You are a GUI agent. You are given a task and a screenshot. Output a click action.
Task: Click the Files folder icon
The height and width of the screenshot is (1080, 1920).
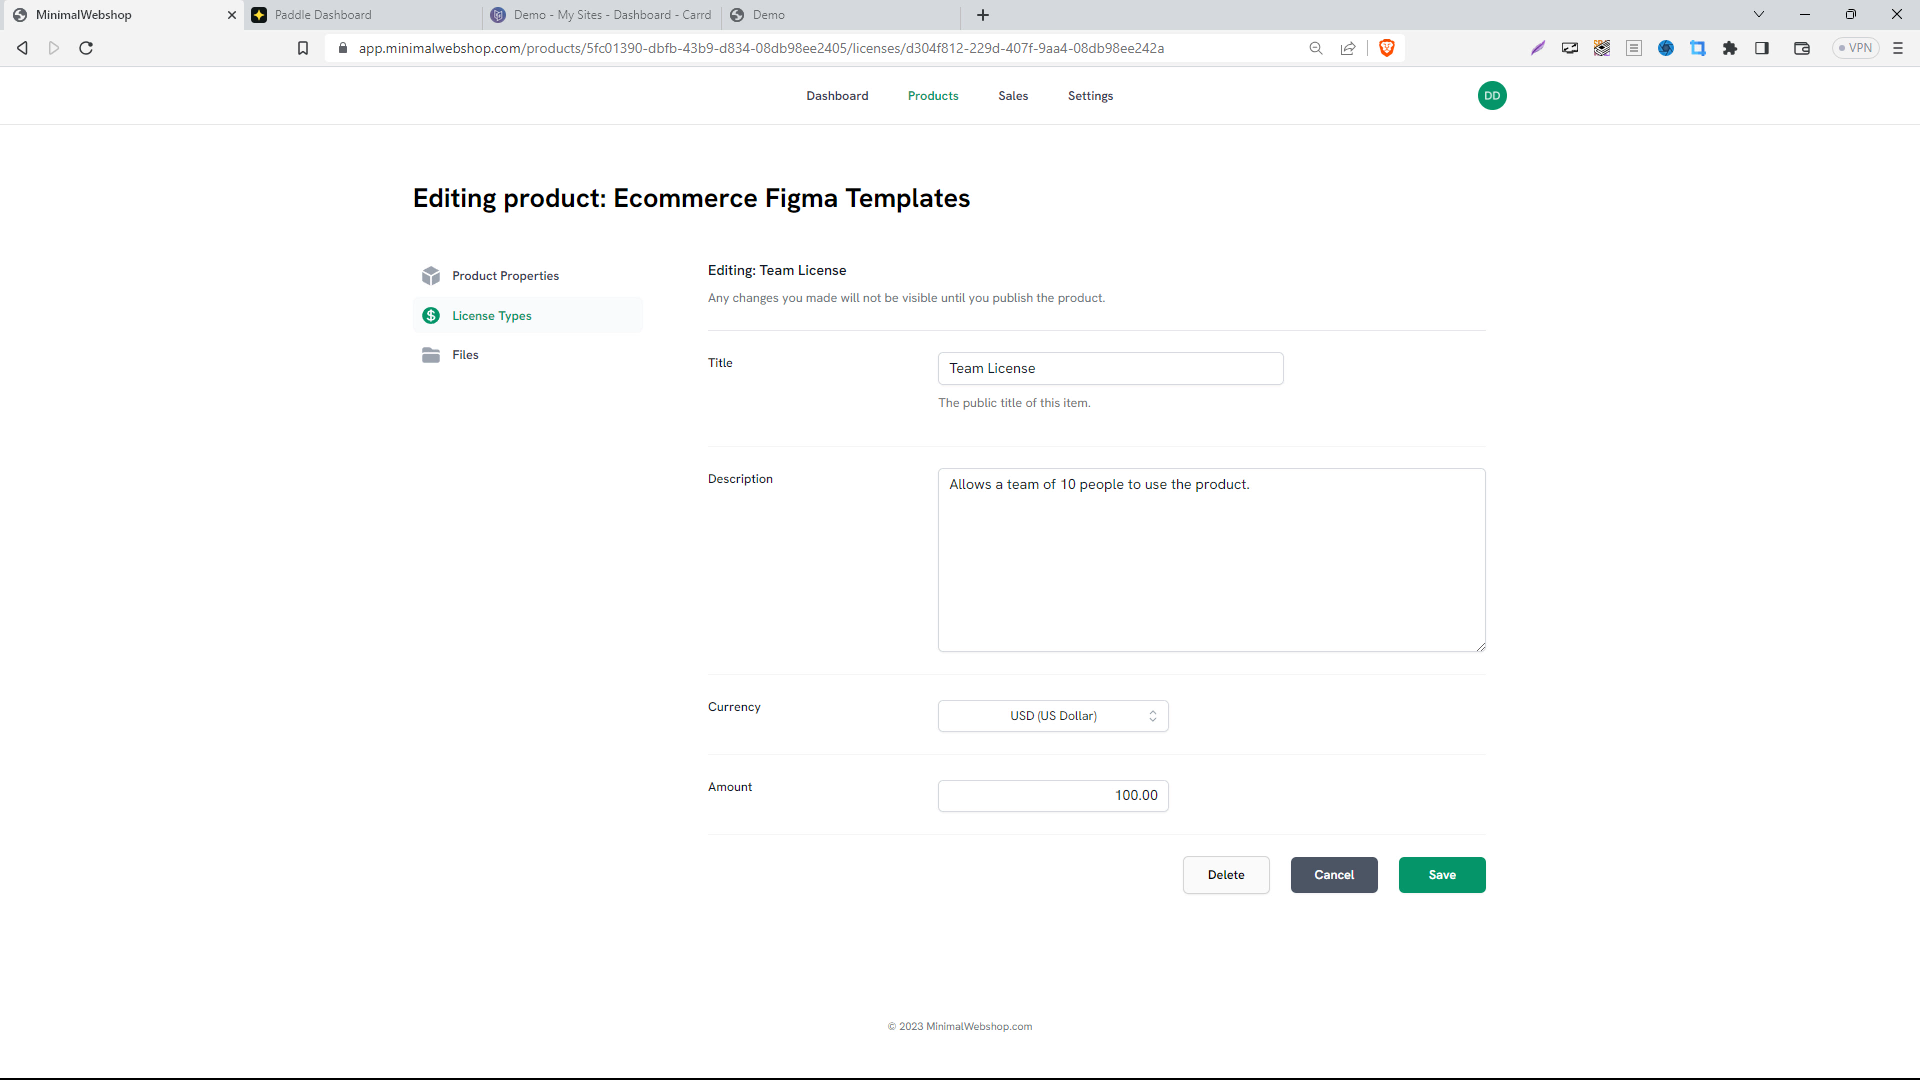tap(431, 355)
